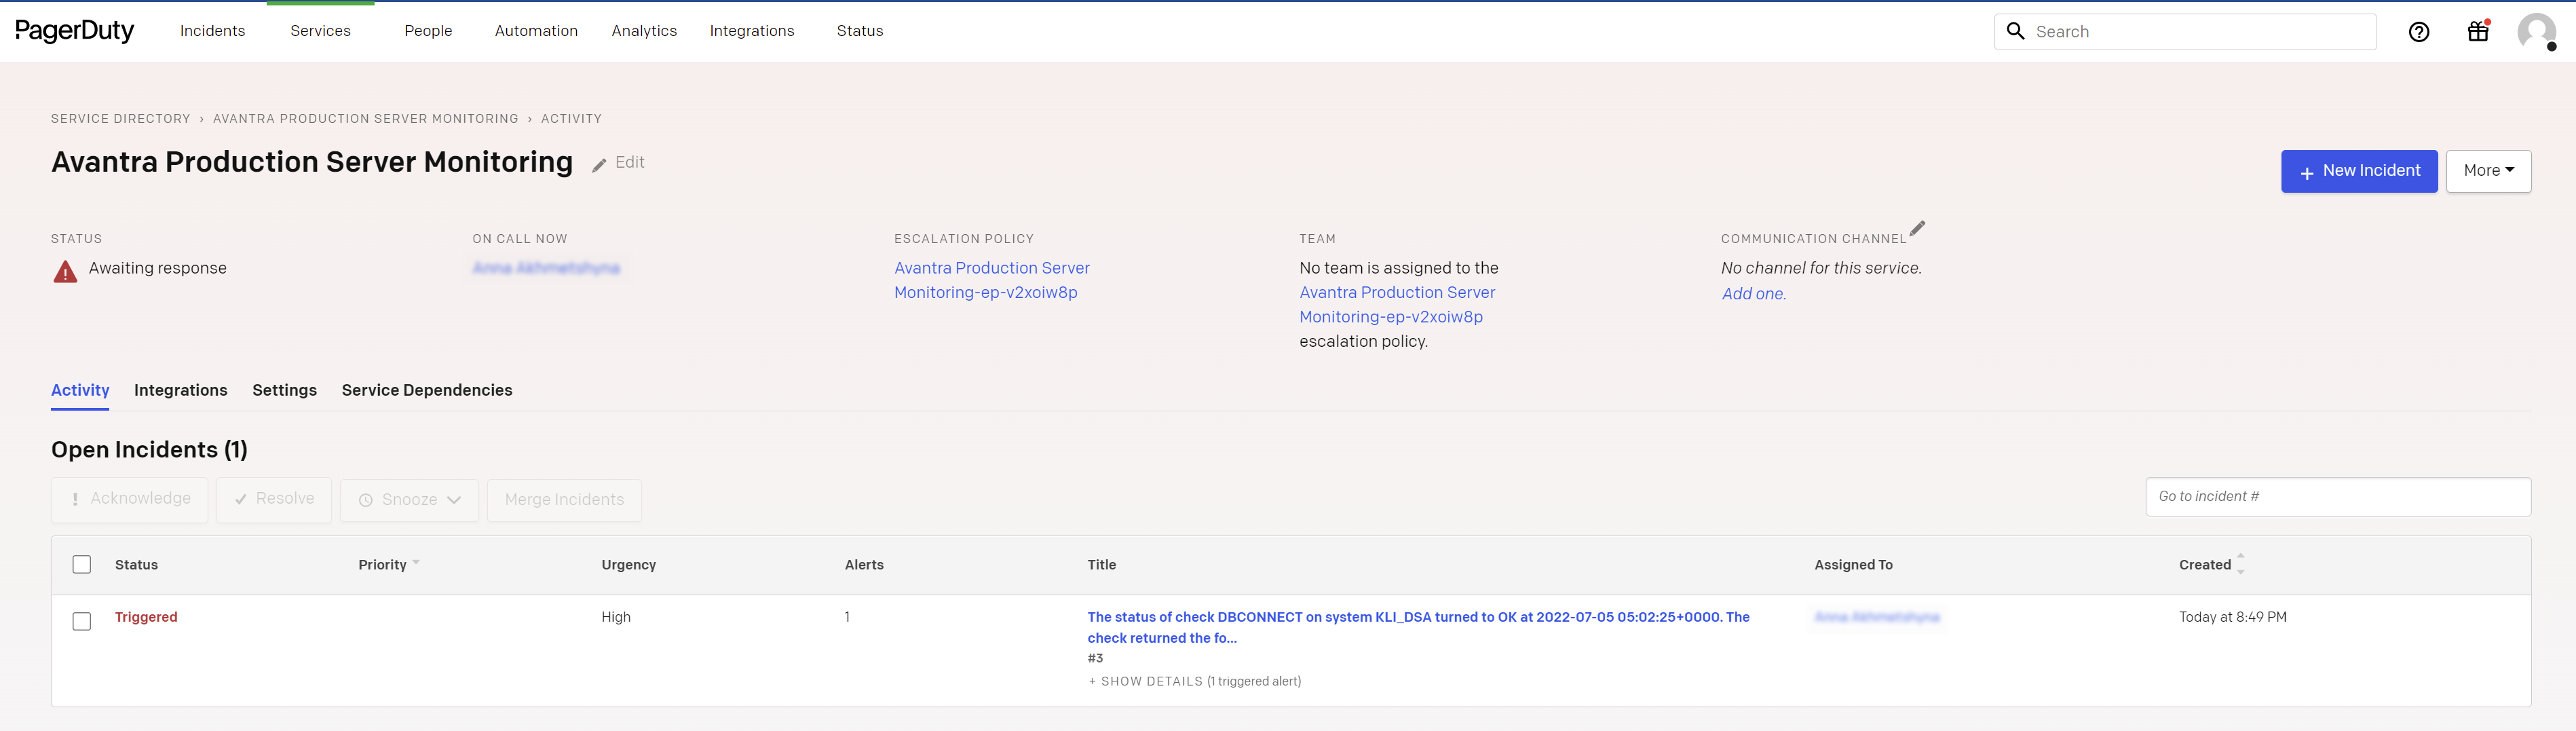The width and height of the screenshot is (2576, 731).
Task: Tick the Triggered incident row checkbox
Action: click(x=82, y=621)
